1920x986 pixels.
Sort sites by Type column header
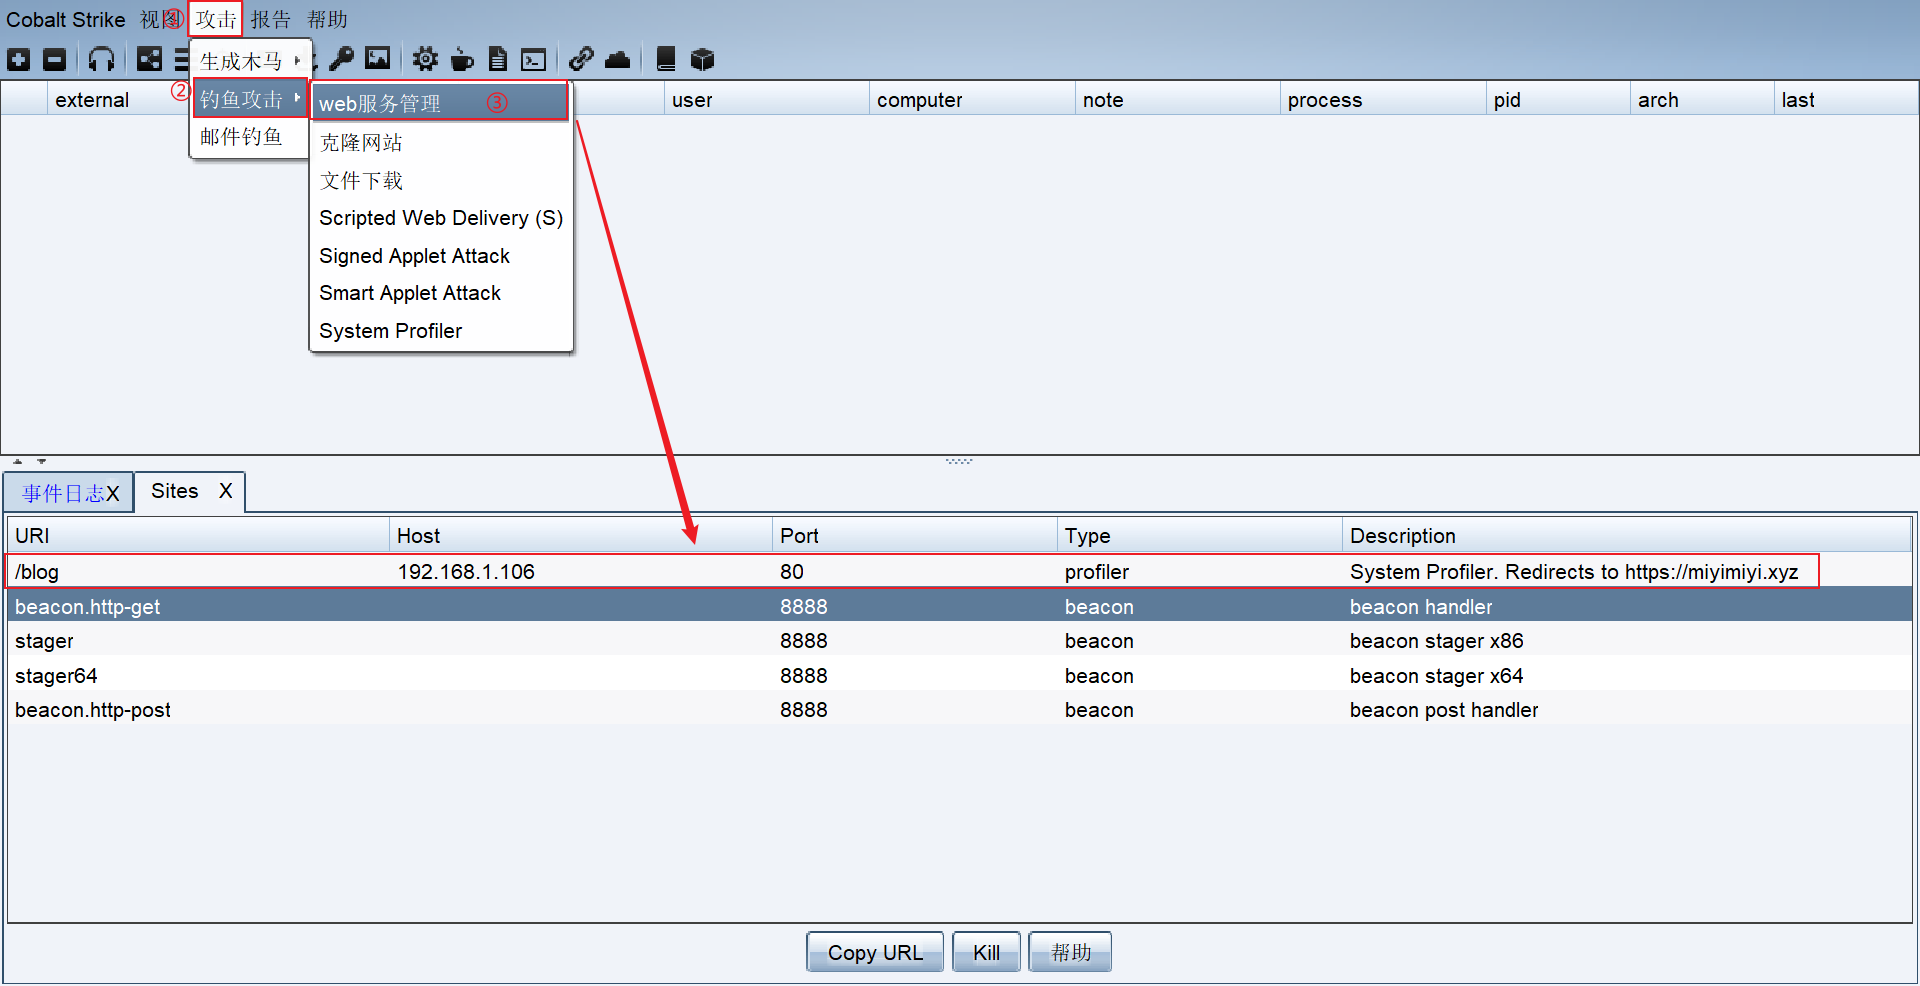pyautogui.click(x=1199, y=536)
